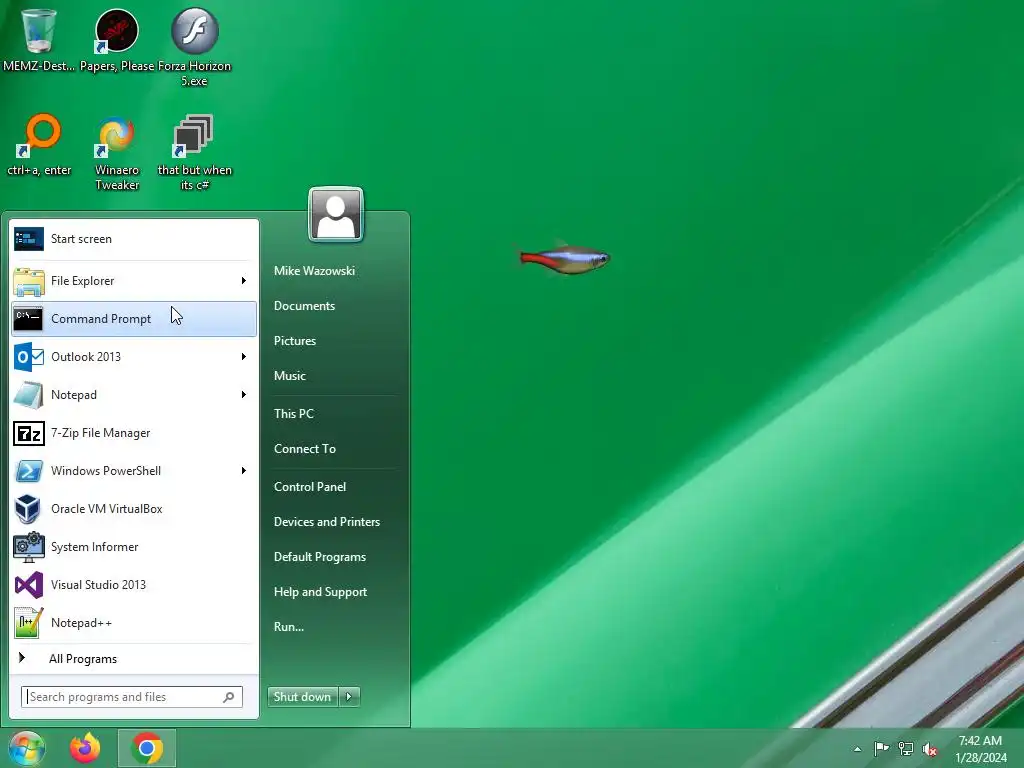Click the Visual Studio 2013 icon
The width and height of the screenshot is (1024, 768).
coord(29,584)
